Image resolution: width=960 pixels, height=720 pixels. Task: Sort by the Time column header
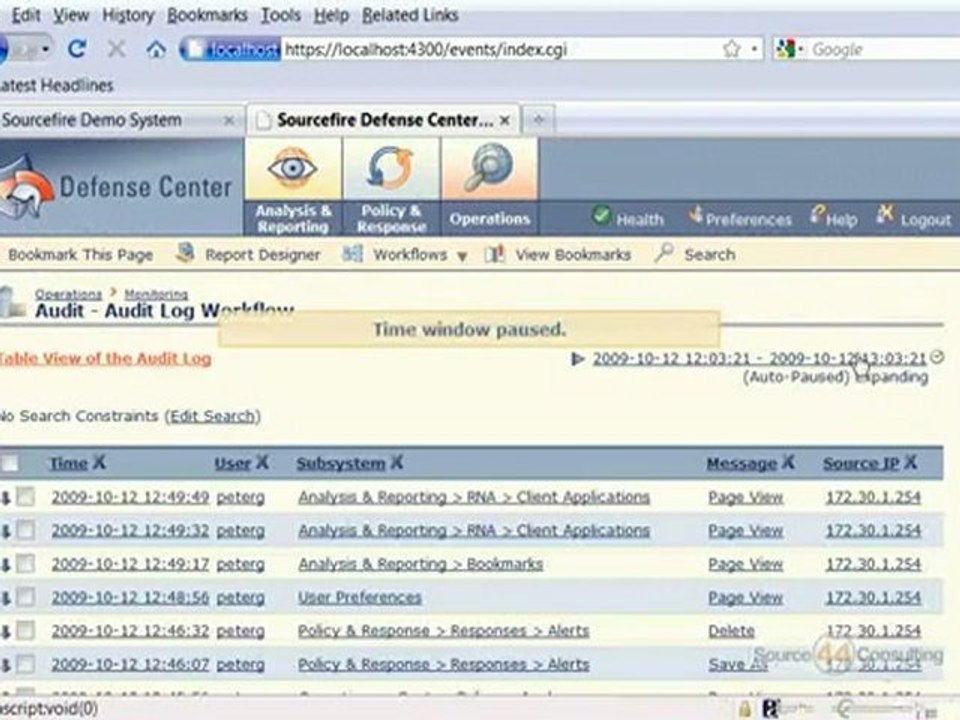pos(69,463)
